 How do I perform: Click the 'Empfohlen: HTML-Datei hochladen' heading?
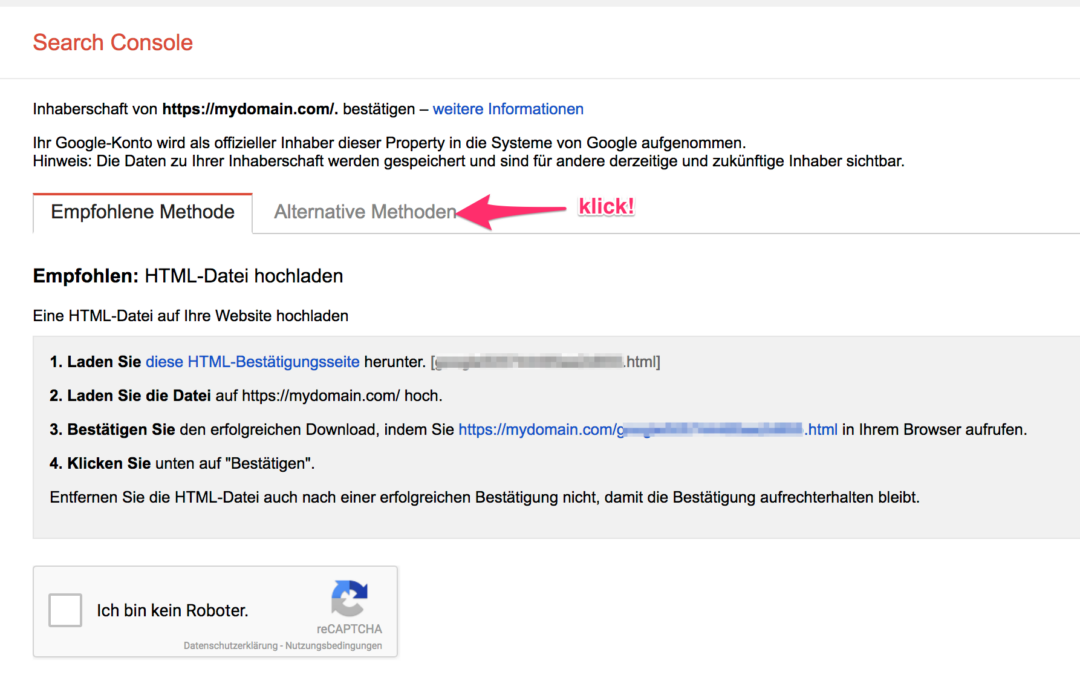188,275
